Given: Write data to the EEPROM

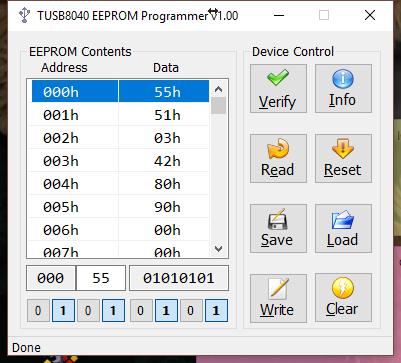Looking at the screenshot, I should pos(278,298).
